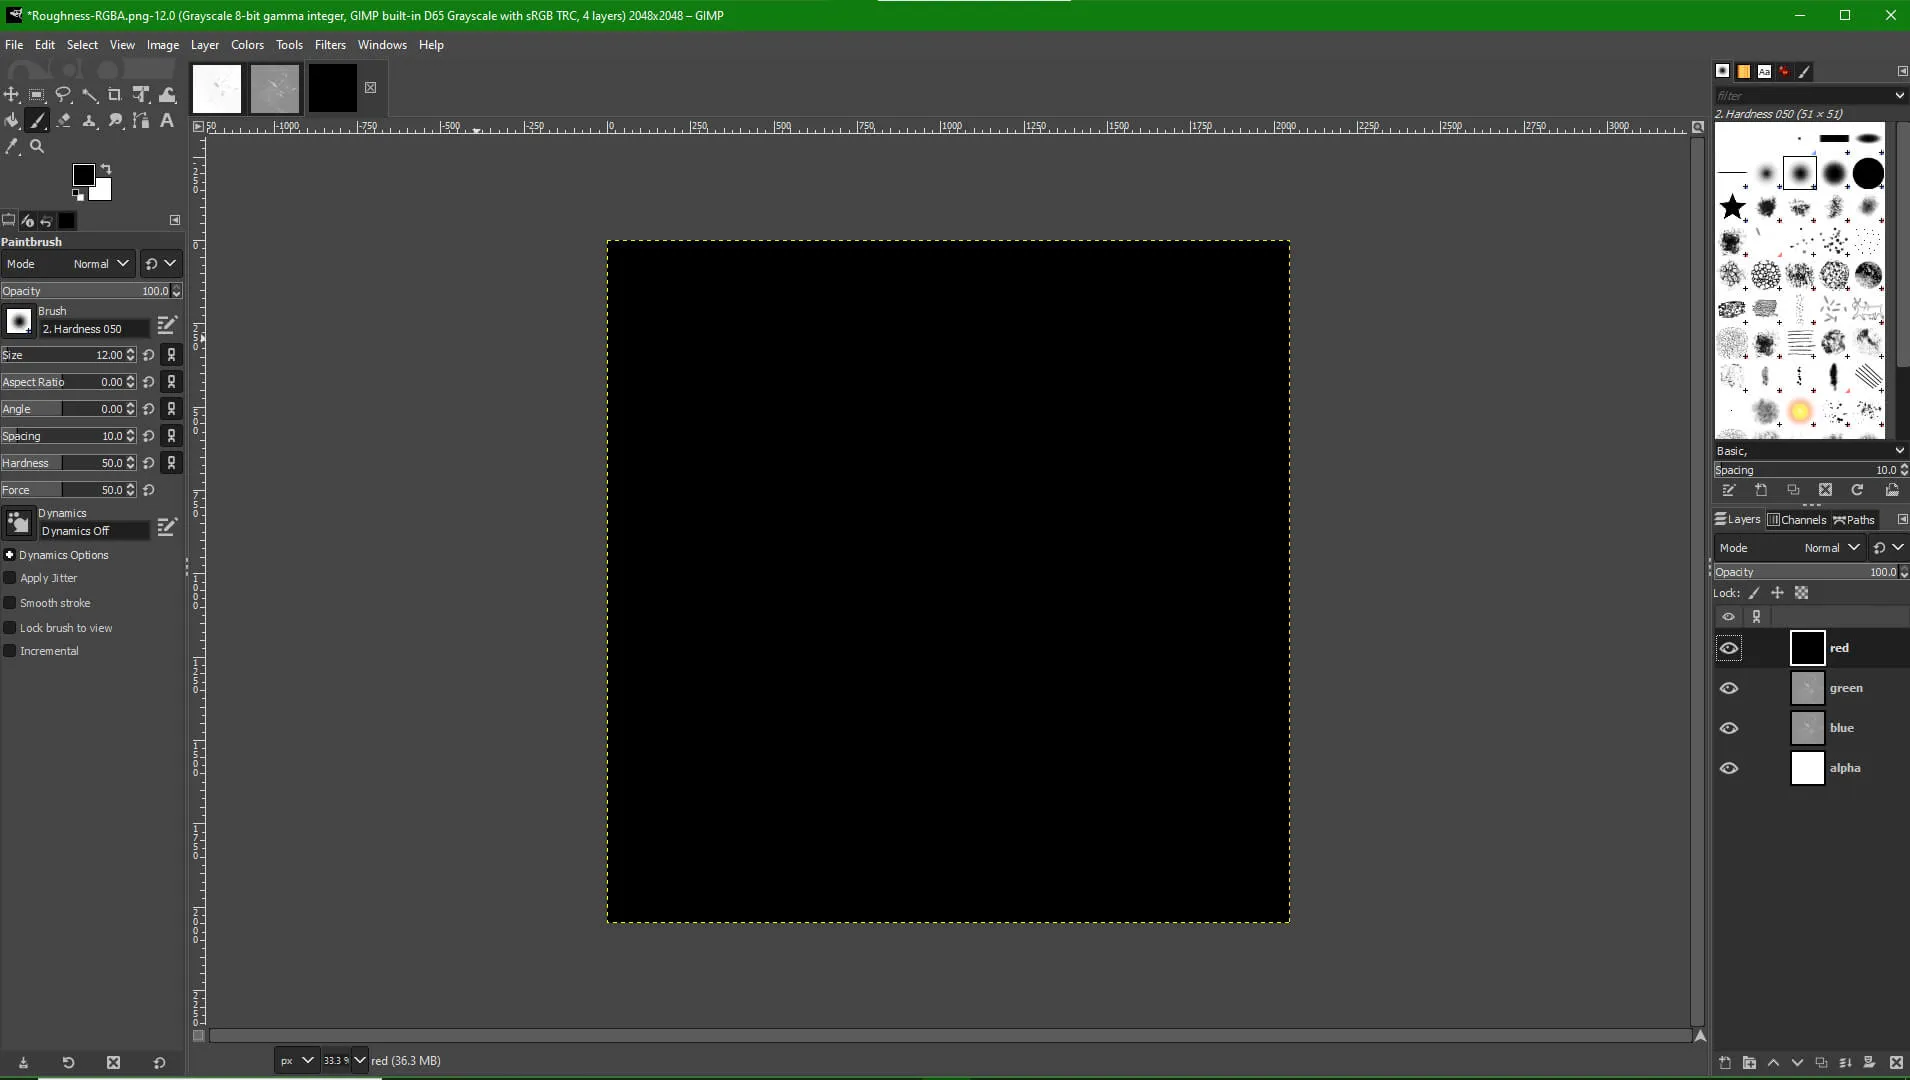This screenshot has height=1080, width=1910.
Task: Click the foreground color swatch
Action: click(x=83, y=176)
